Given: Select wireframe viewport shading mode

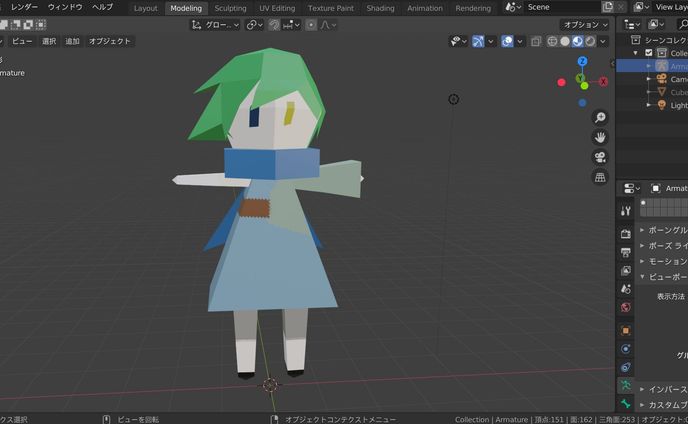Looking at the screenshot, I should (551, 41).
